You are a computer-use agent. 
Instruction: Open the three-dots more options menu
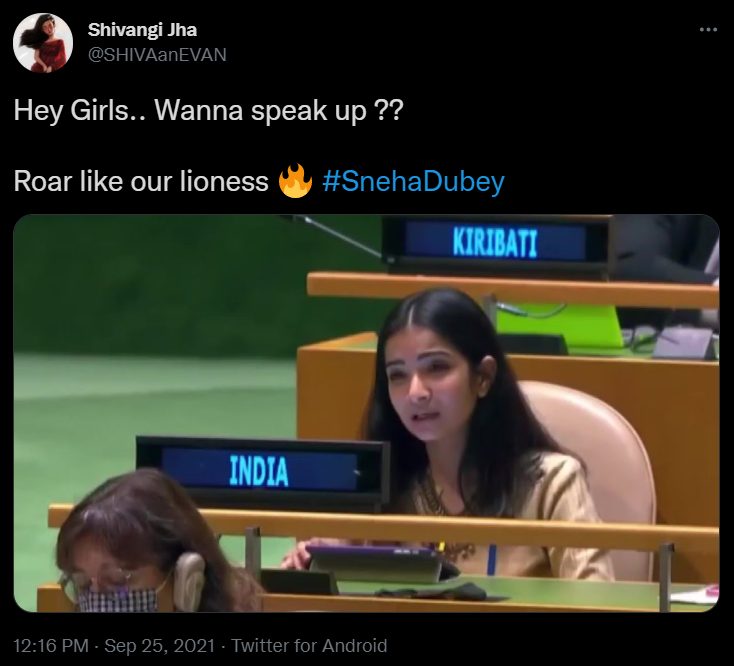click(708, 30)
